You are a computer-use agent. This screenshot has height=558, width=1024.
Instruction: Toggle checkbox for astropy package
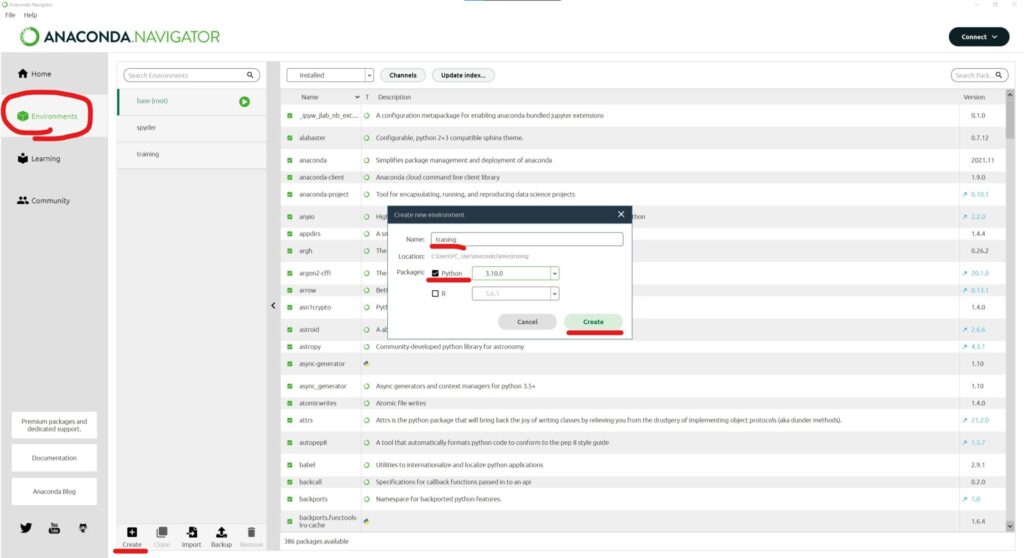click(290, 346)
